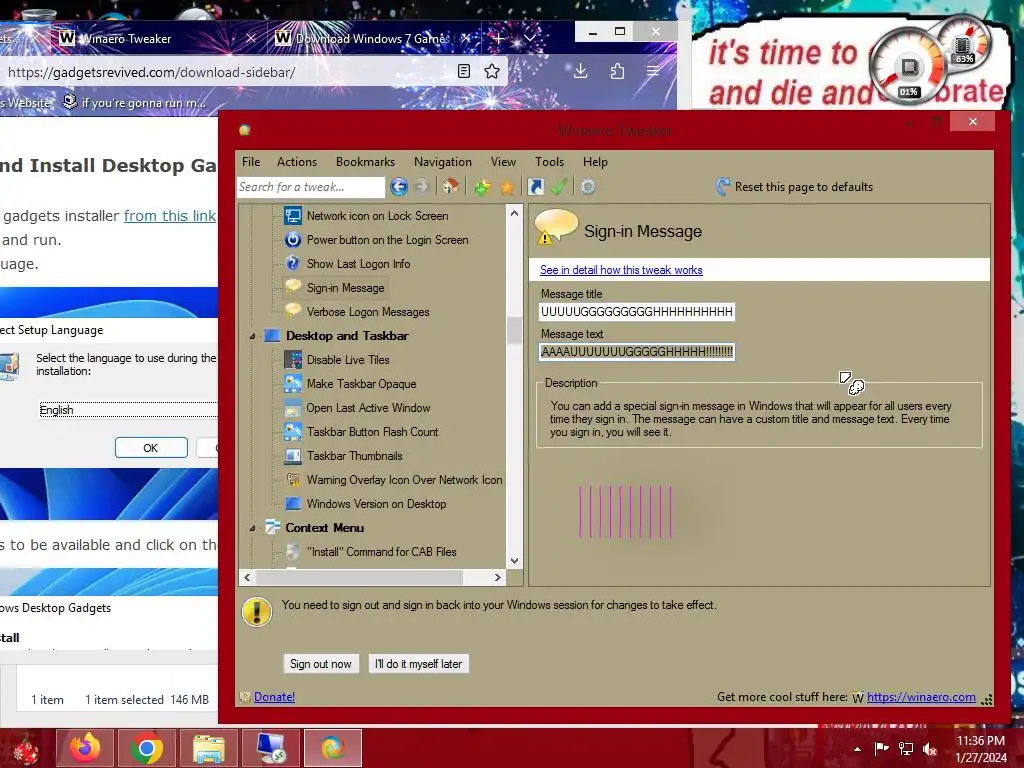Select Open Last Active Window tweak
Image resolution: width=1024 pixels, height=768 pixels.
[x=368, y=408]
